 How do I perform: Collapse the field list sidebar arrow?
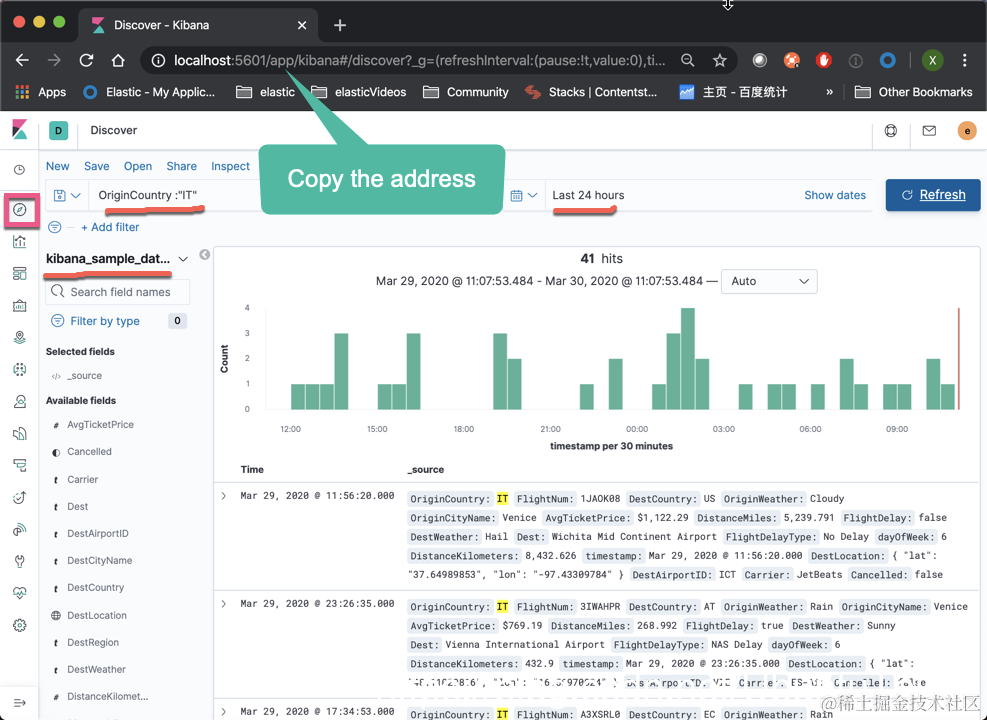pos(205,254)
